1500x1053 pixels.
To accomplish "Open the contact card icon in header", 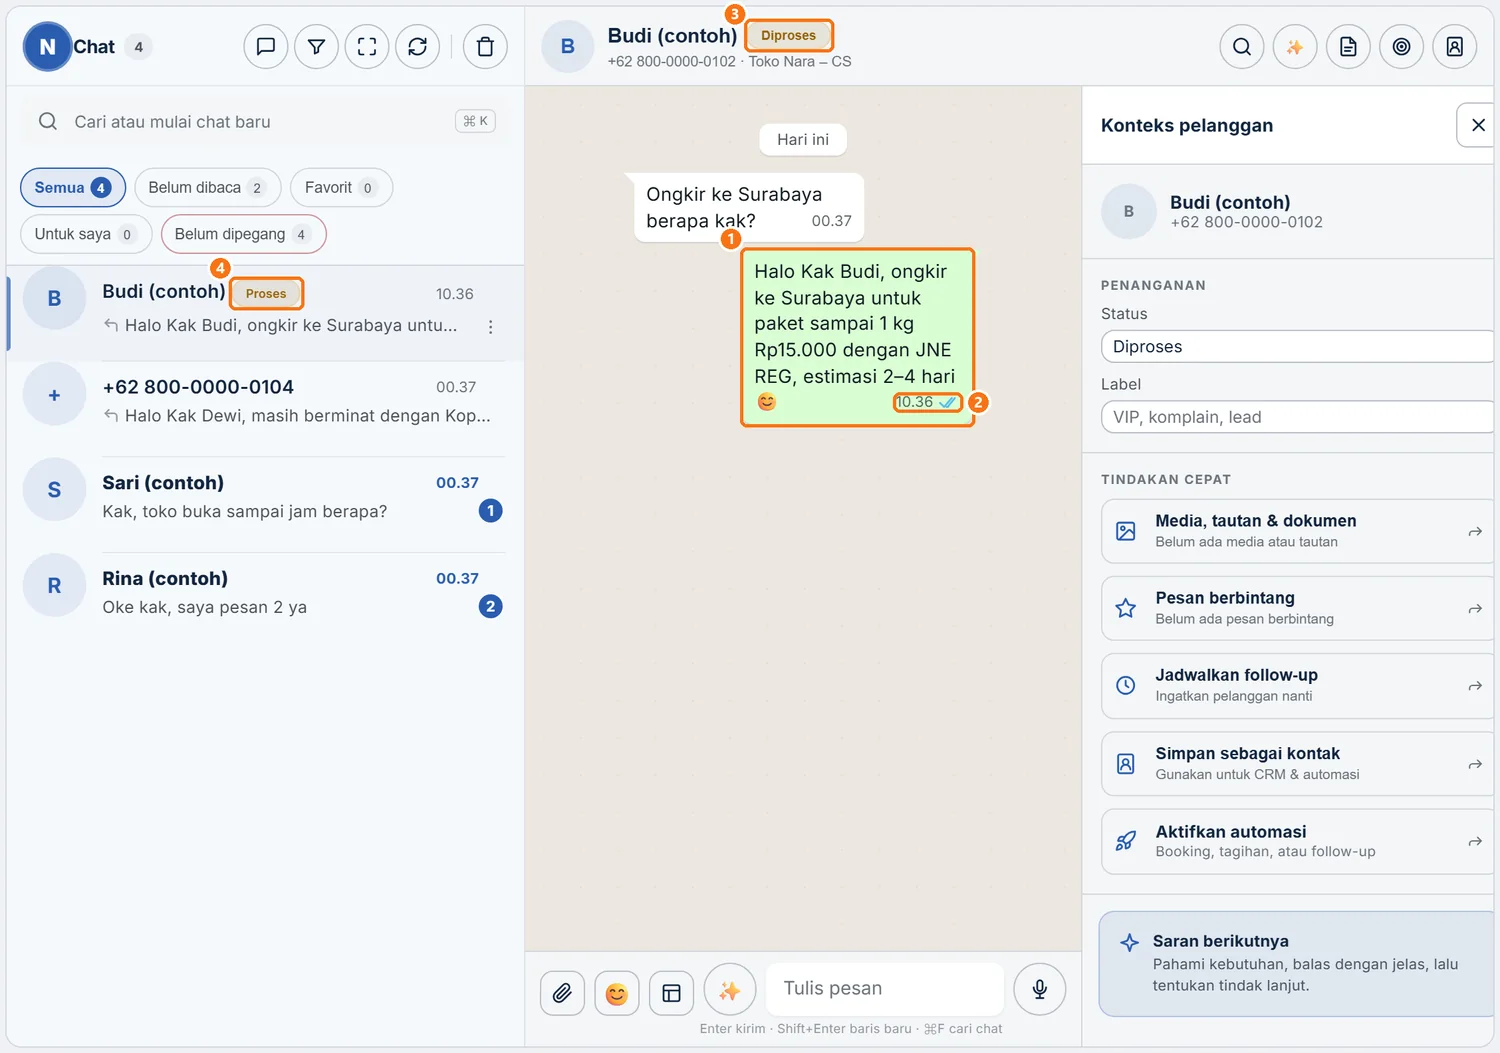I will coord(1455,46).
